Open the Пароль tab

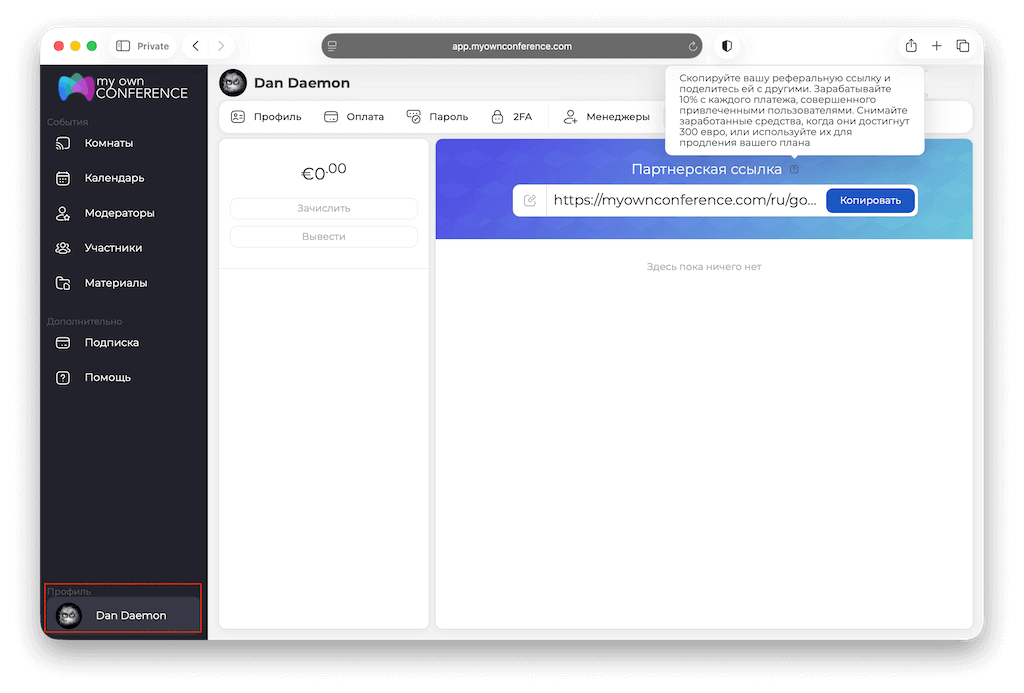coord(437,117)
